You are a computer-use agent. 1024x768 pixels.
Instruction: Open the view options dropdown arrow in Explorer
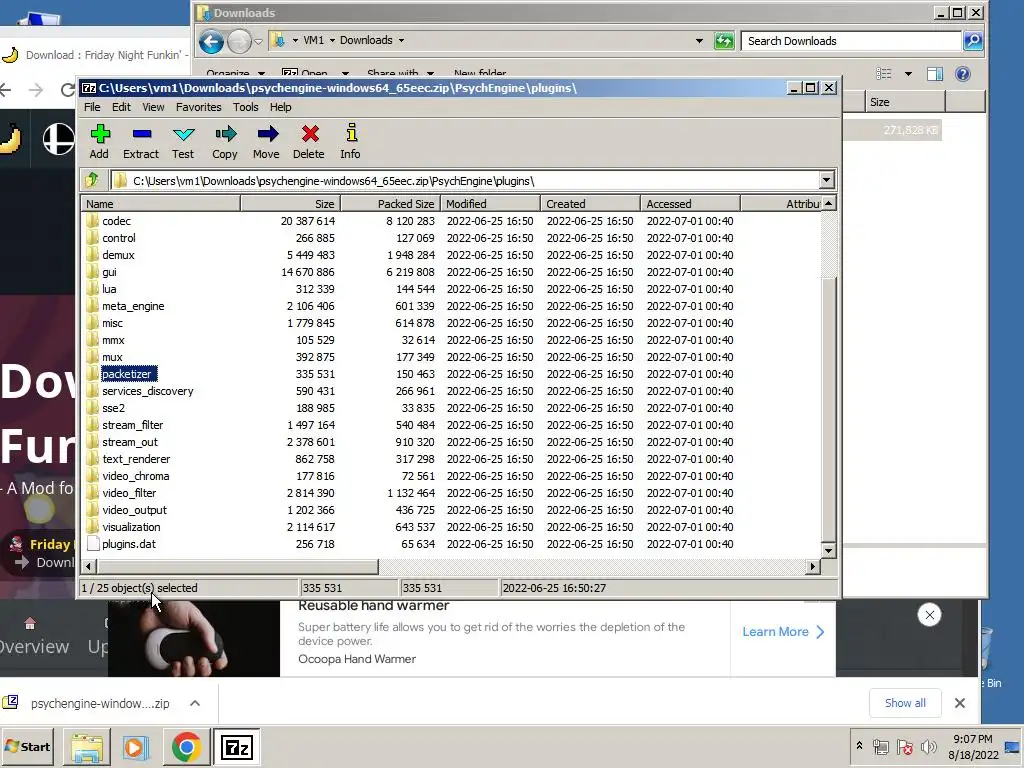[908, 74]
